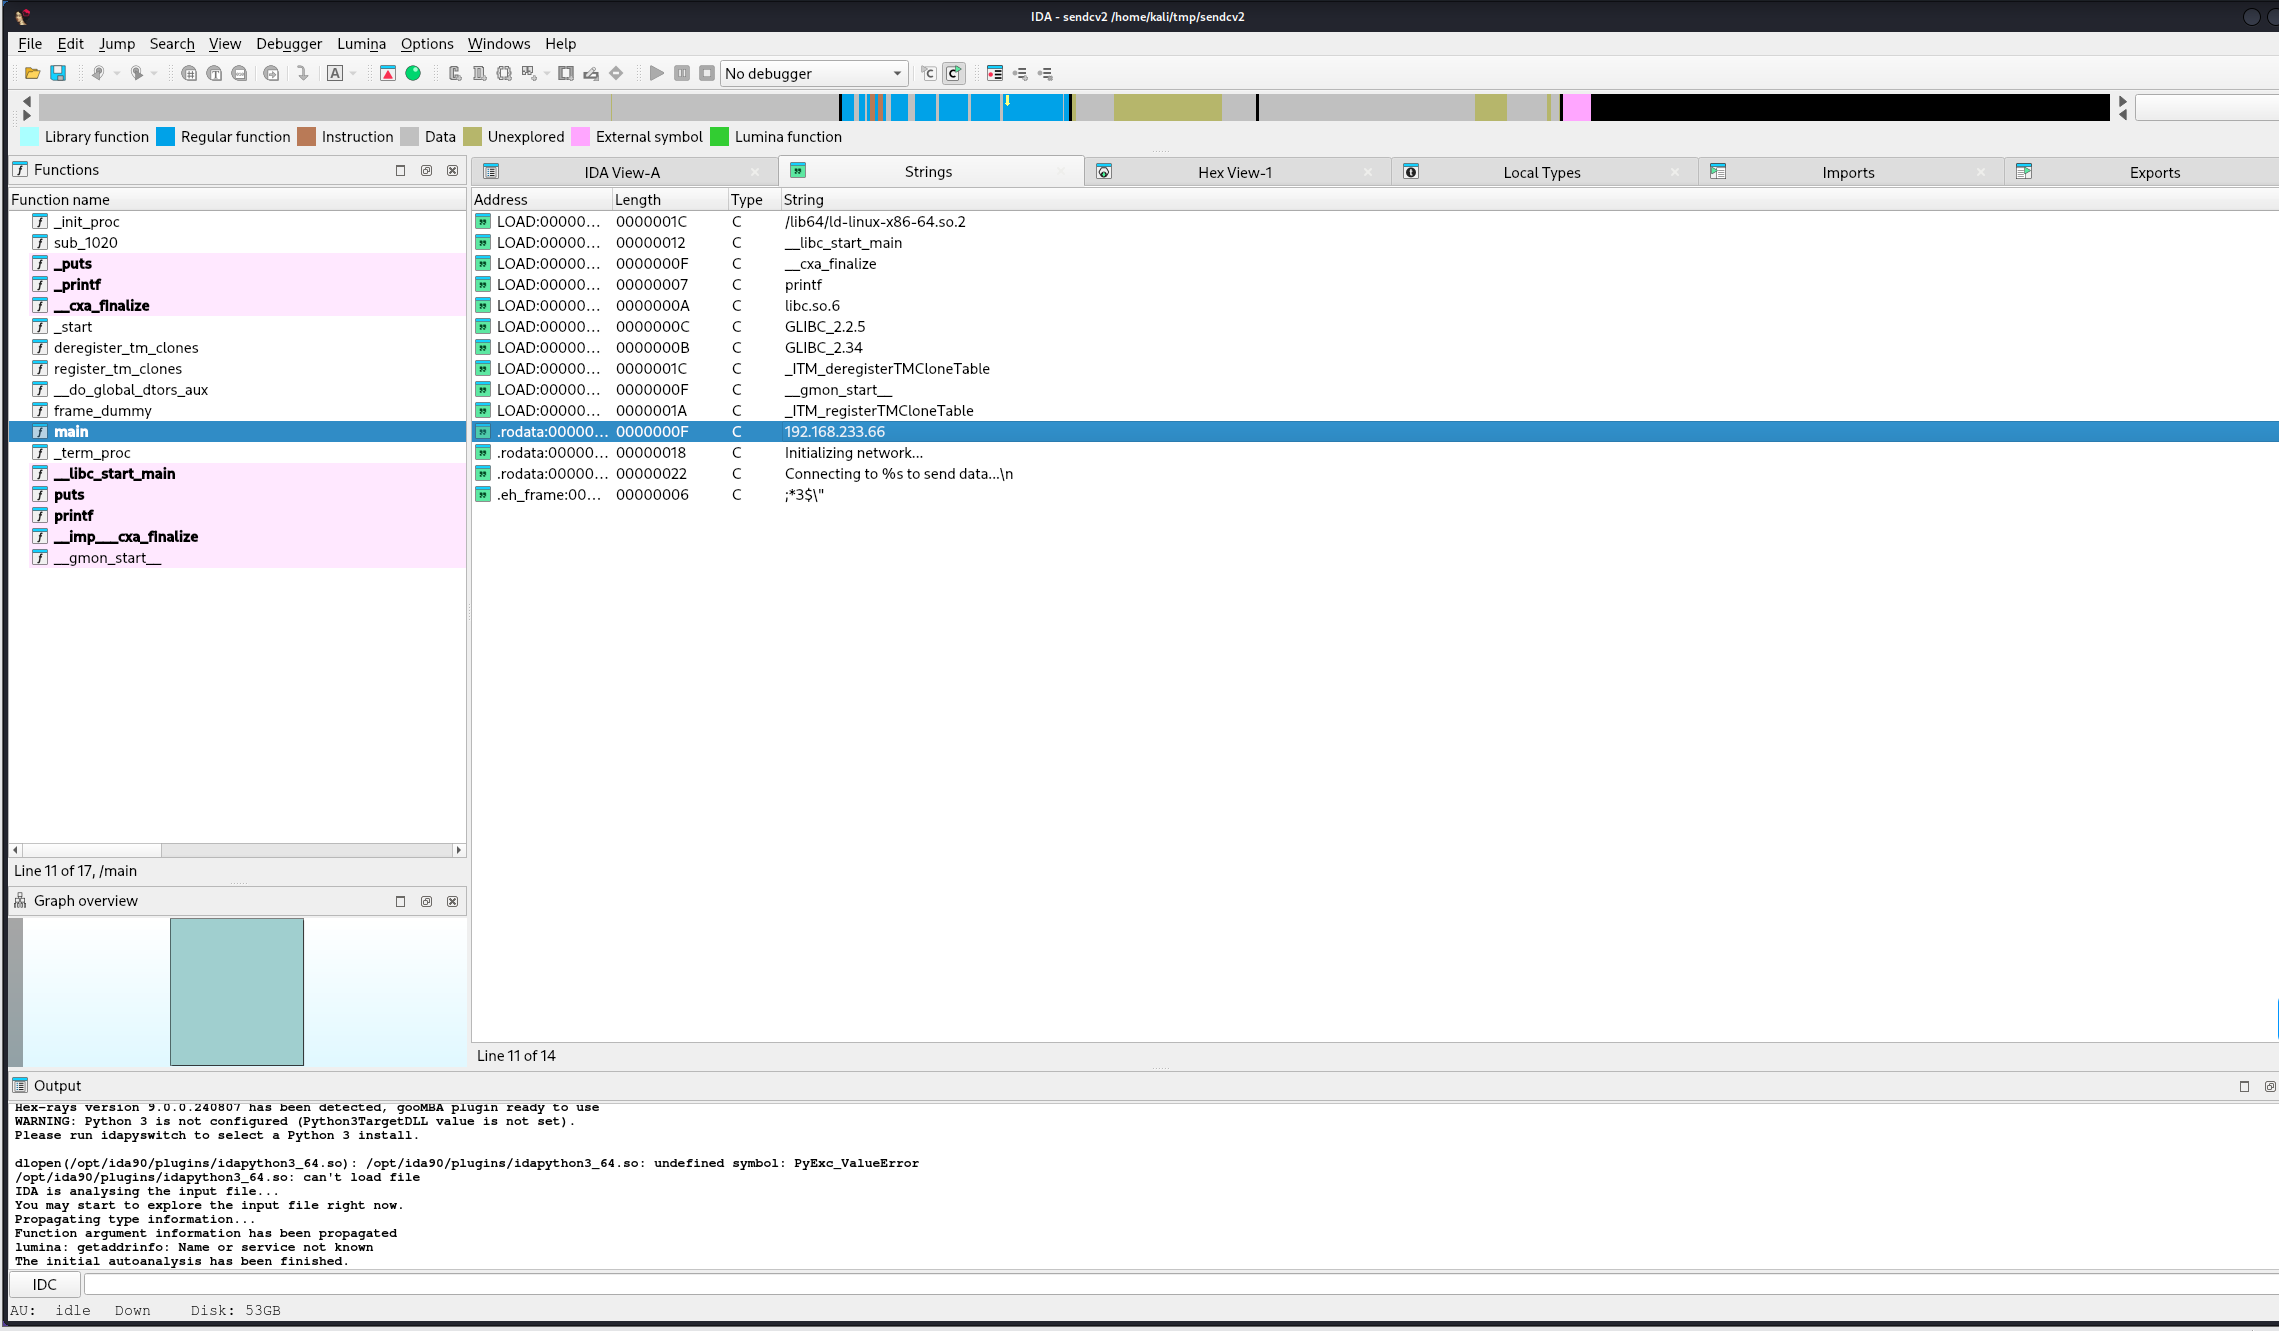2279x1331 pixels.
Task: Sort strings by Length column header
Action: click(638, 200)
